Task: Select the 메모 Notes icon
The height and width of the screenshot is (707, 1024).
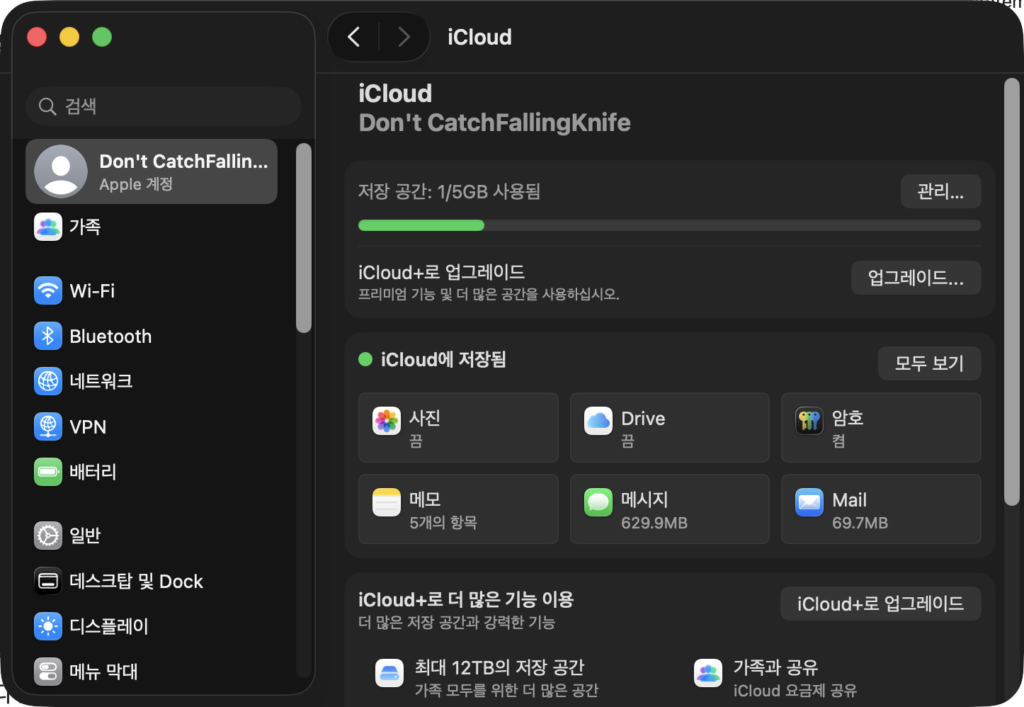Action: 387,502
